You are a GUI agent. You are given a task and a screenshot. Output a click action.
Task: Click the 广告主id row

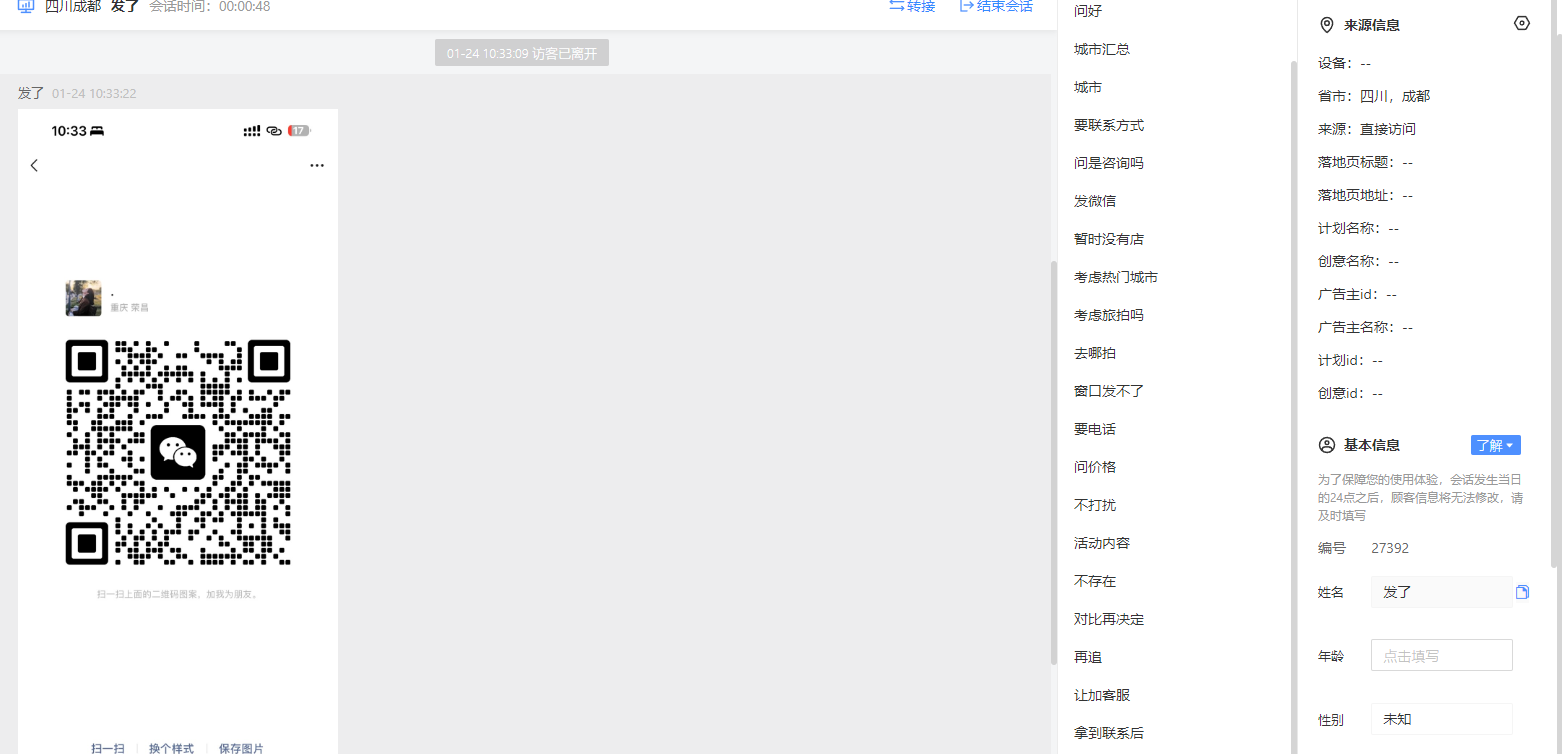(x=1357, y=294)
